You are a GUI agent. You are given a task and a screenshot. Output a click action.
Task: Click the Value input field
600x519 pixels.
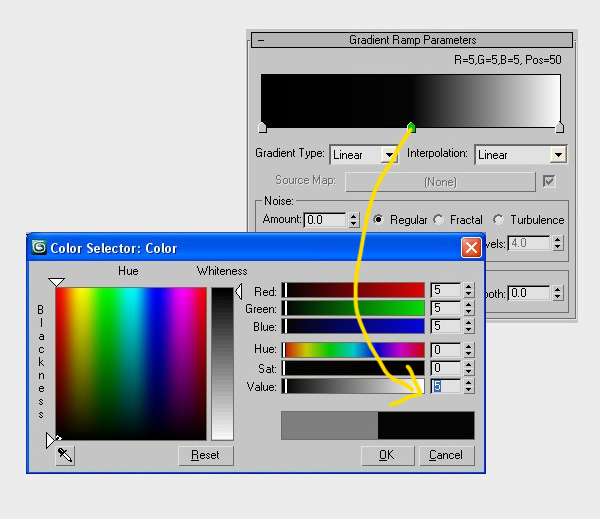pyautogui.click(x=445, y=386)
